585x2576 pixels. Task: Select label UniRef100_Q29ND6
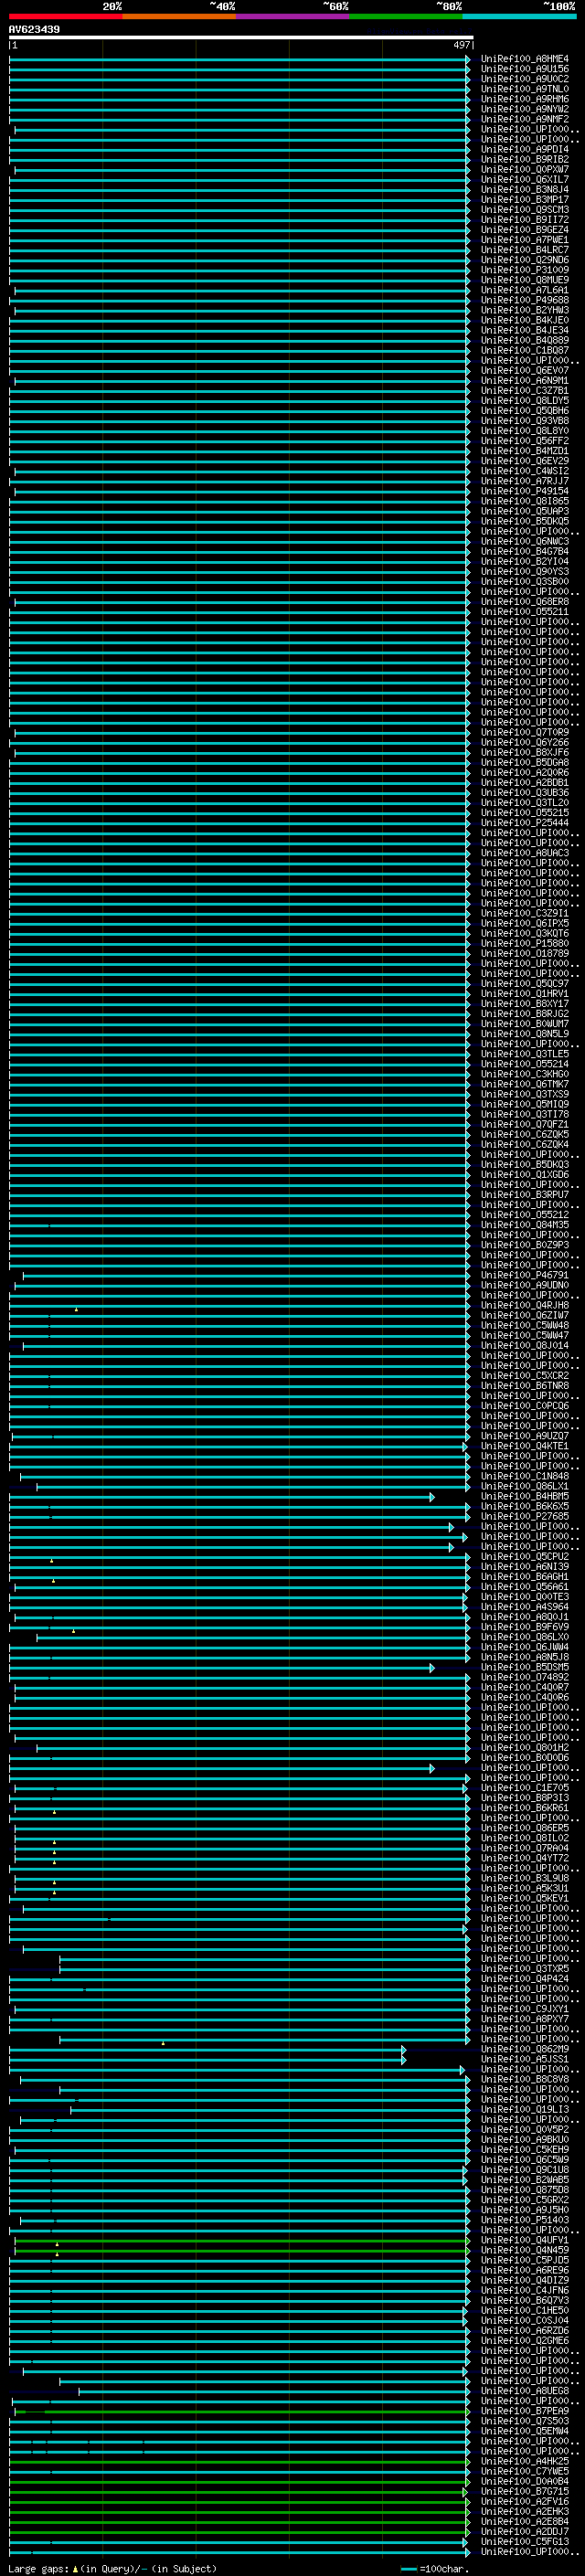[525, 260]
